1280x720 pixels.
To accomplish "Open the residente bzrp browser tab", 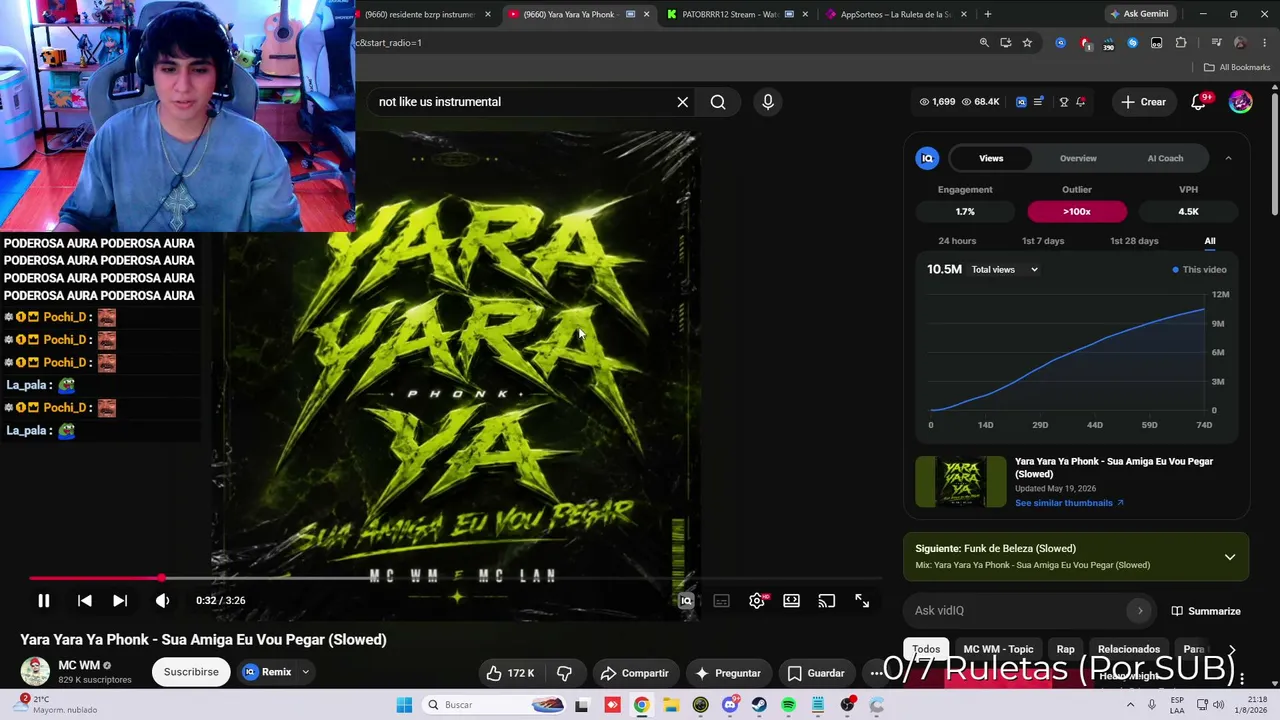I will coord(418,14).
